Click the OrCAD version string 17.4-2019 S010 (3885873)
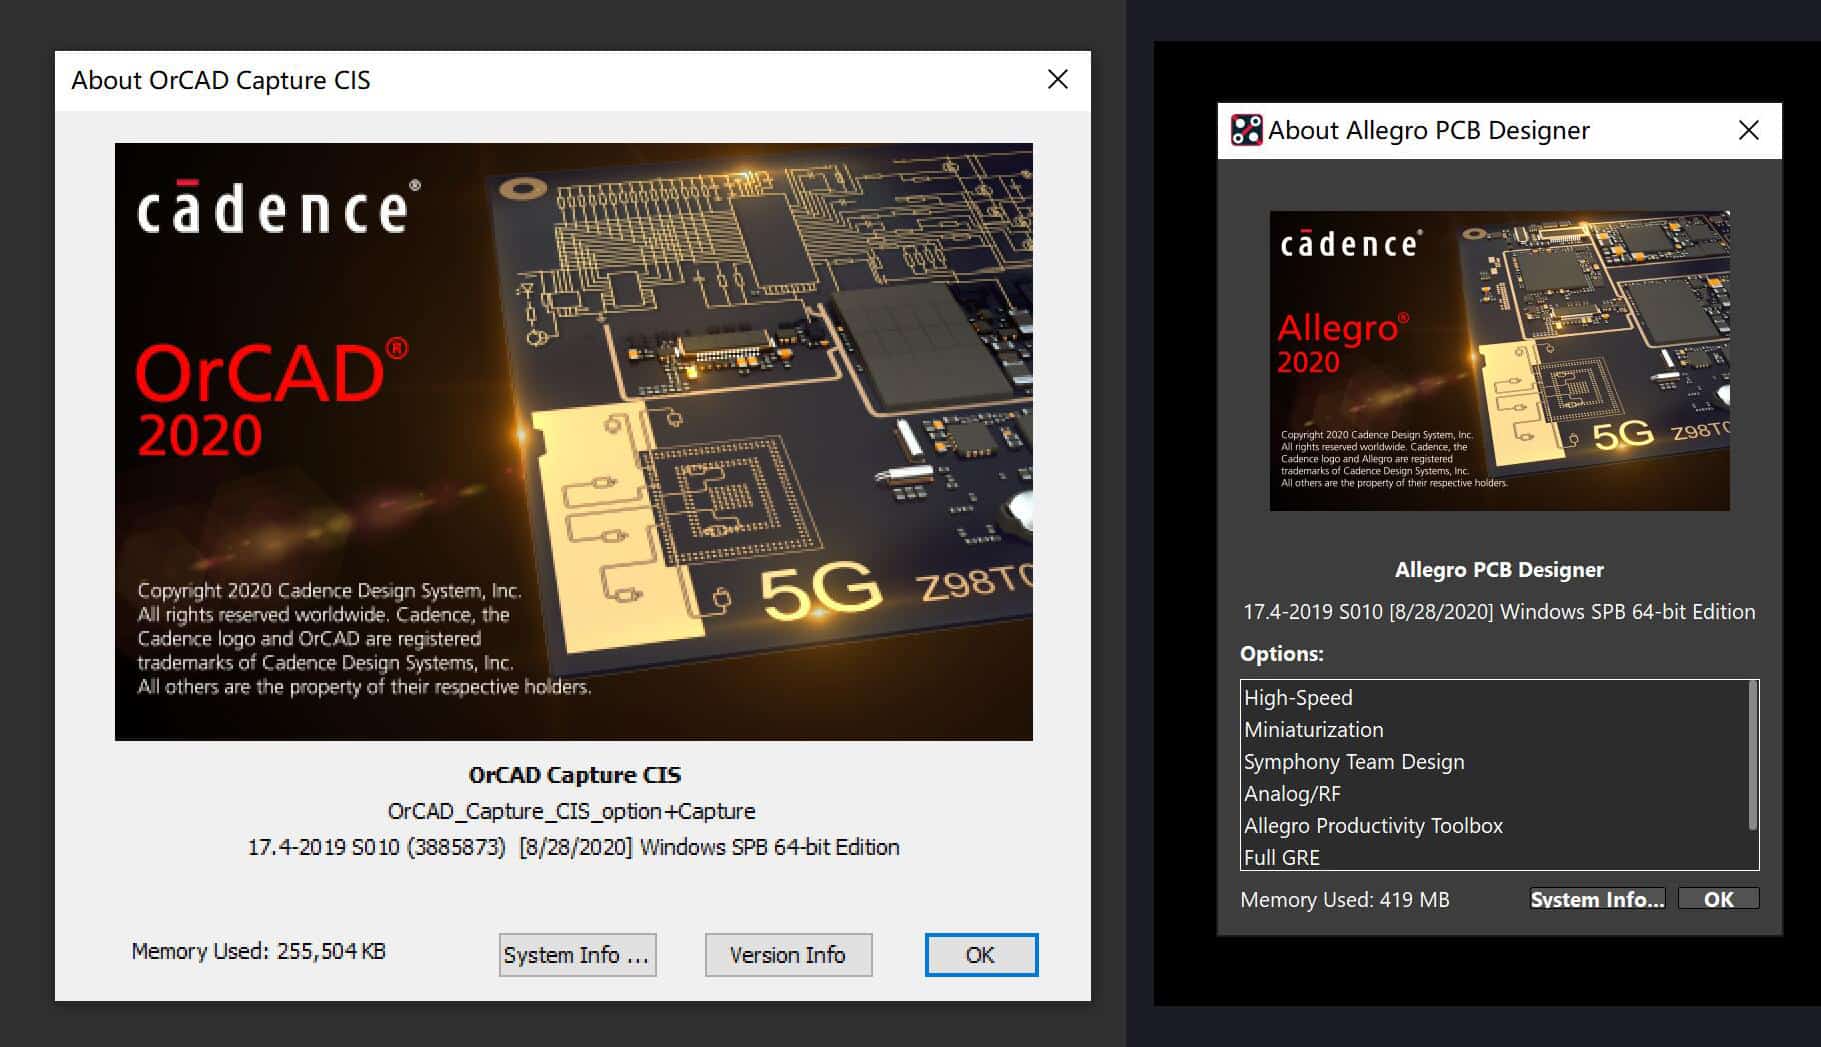Viewport: 1821px width, 1047px height. click(x=376, y=847)
